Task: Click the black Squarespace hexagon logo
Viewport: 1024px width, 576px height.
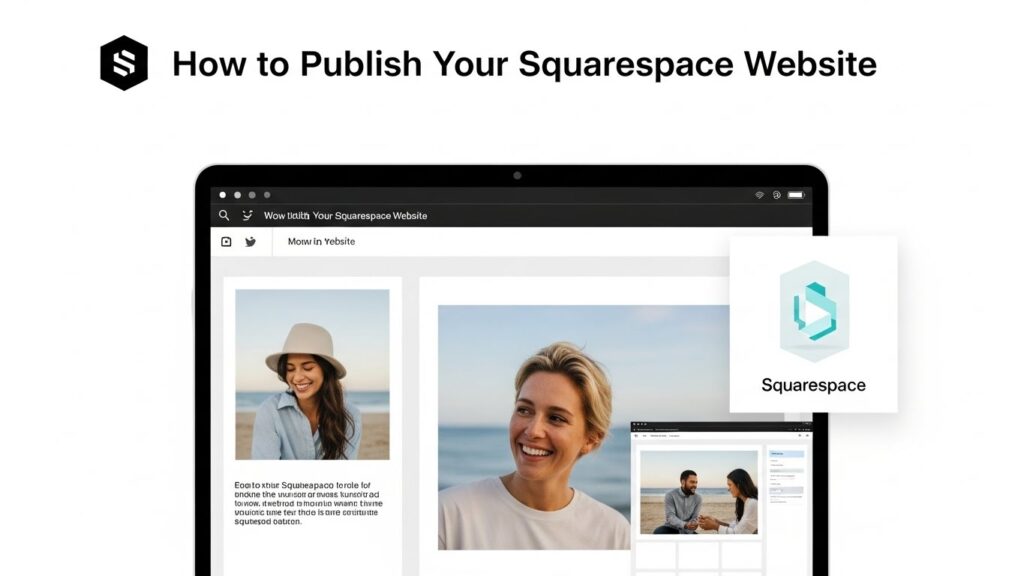Action: click(124, 63)
